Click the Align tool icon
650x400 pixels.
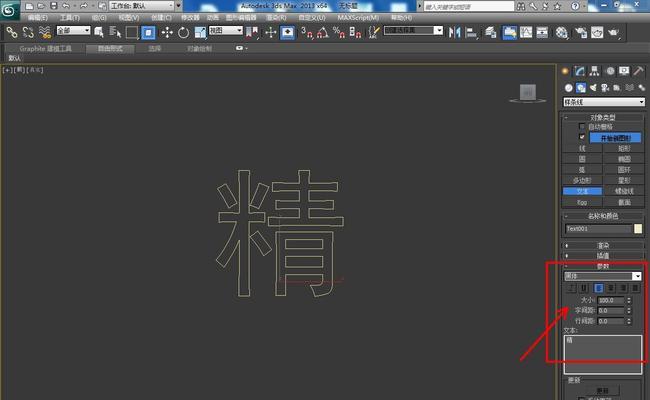point(471,32)
